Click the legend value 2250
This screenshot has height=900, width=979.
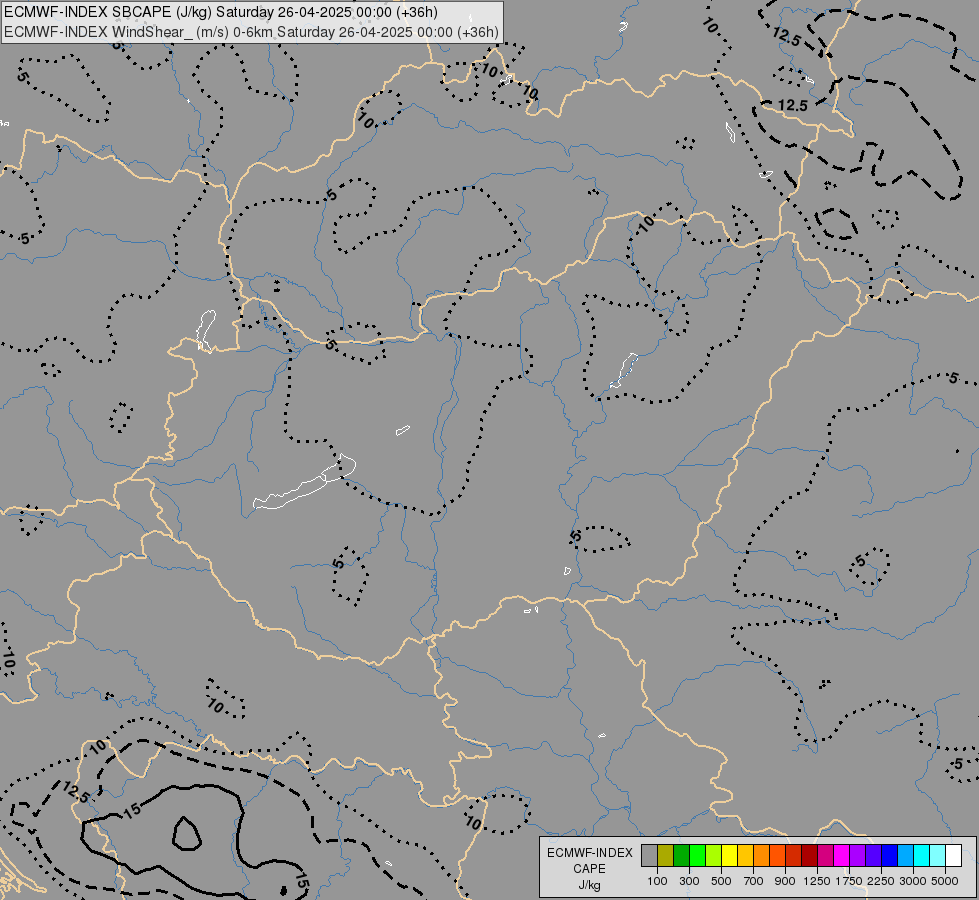click(881, 881)
